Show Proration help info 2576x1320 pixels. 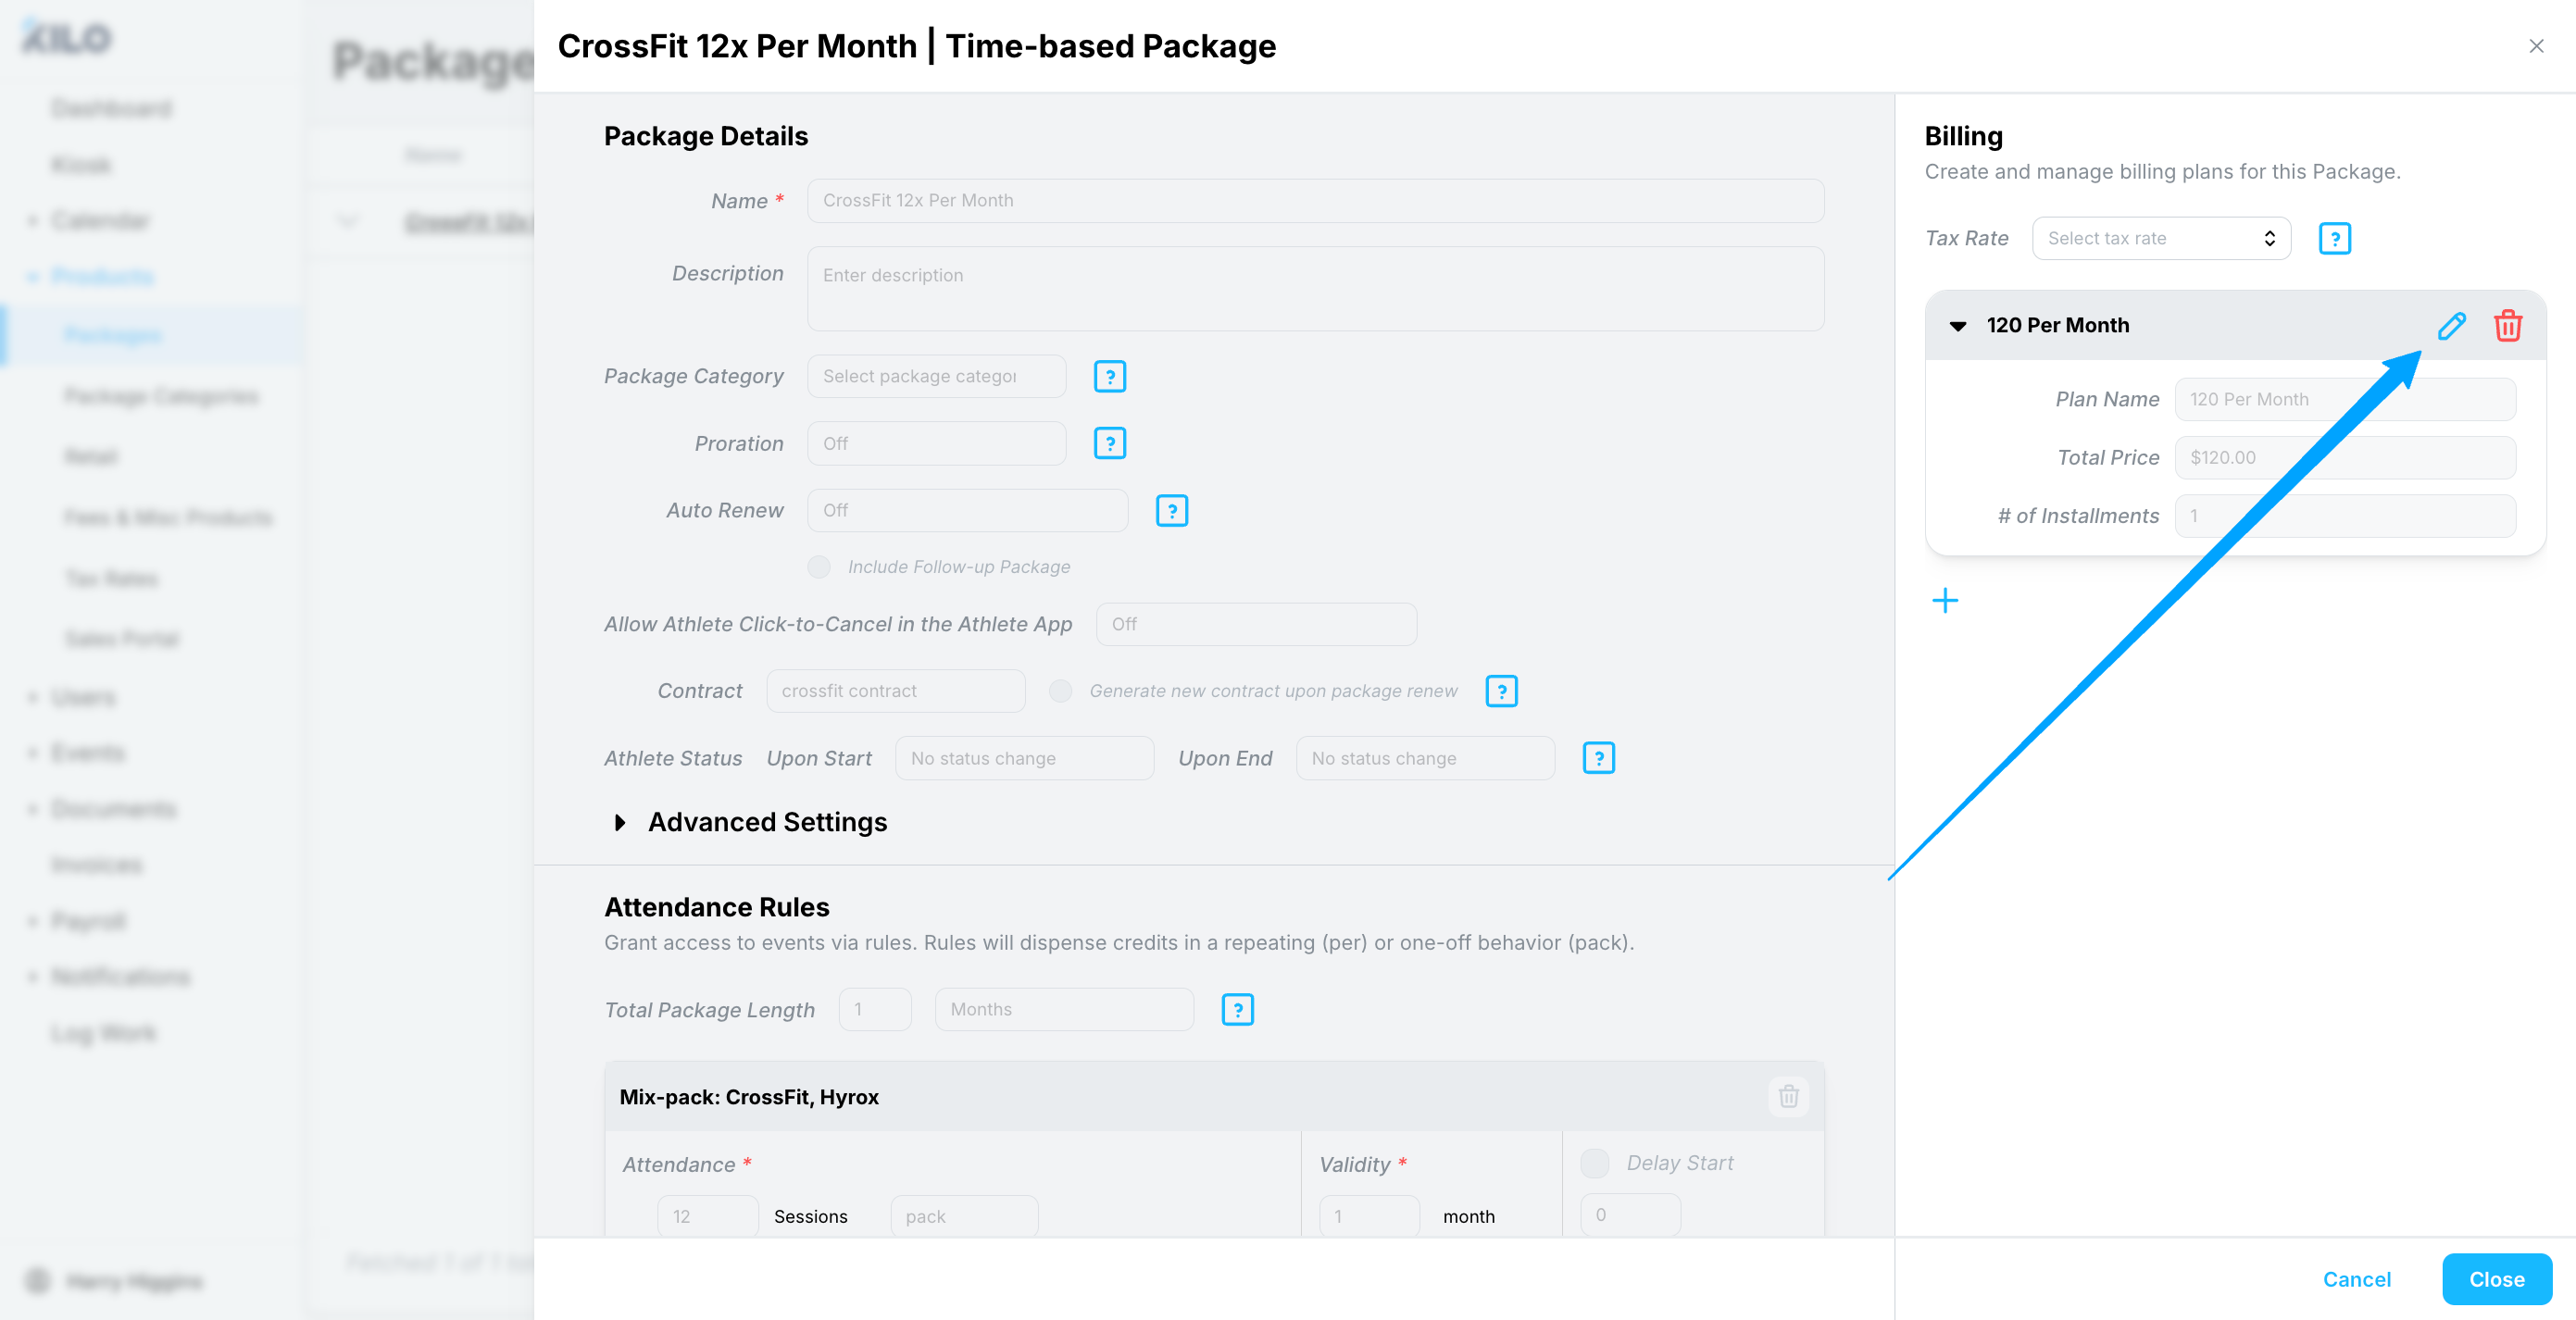point(1109,443)
